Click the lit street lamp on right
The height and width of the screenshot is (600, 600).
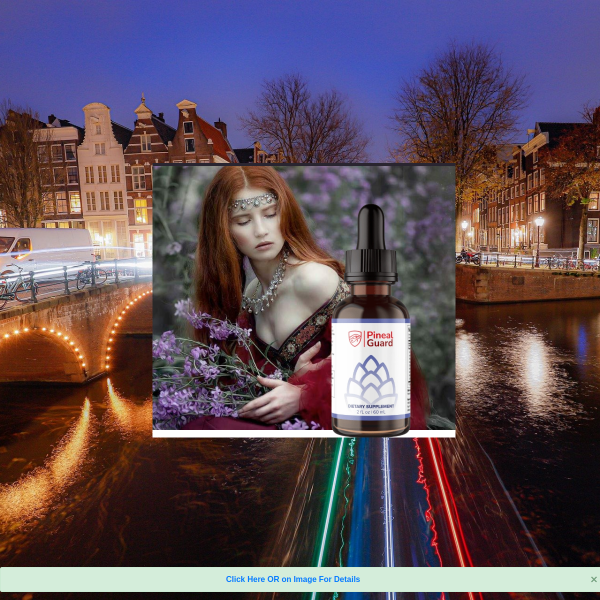tap(539, 225)
